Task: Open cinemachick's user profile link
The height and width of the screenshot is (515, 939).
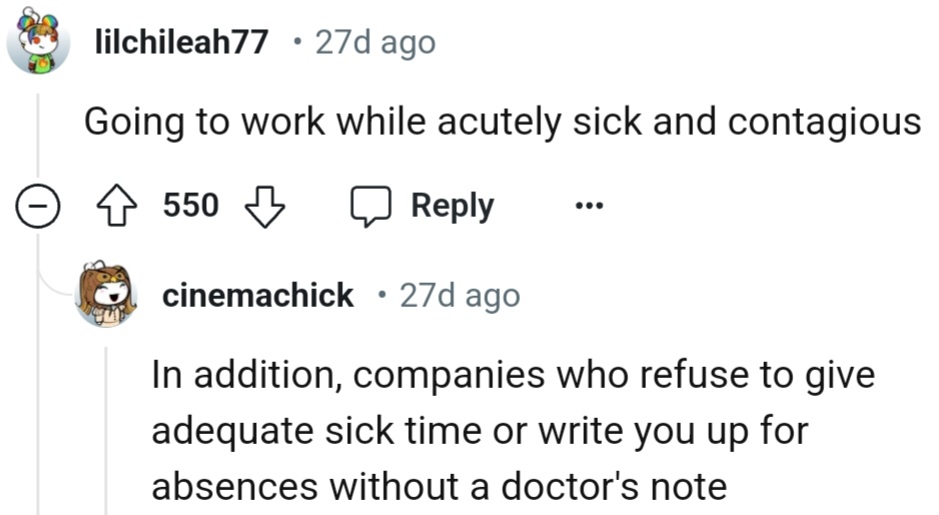Action: coord(258,296)
